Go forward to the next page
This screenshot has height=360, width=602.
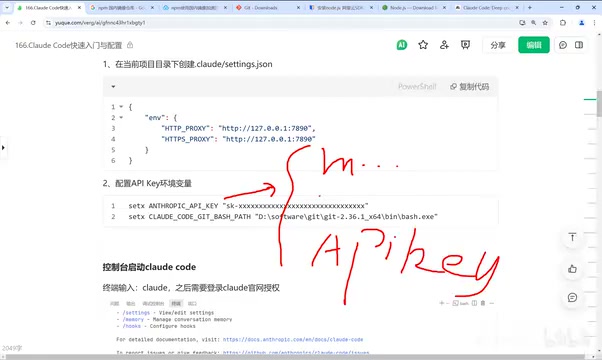[x=20, y=23]
